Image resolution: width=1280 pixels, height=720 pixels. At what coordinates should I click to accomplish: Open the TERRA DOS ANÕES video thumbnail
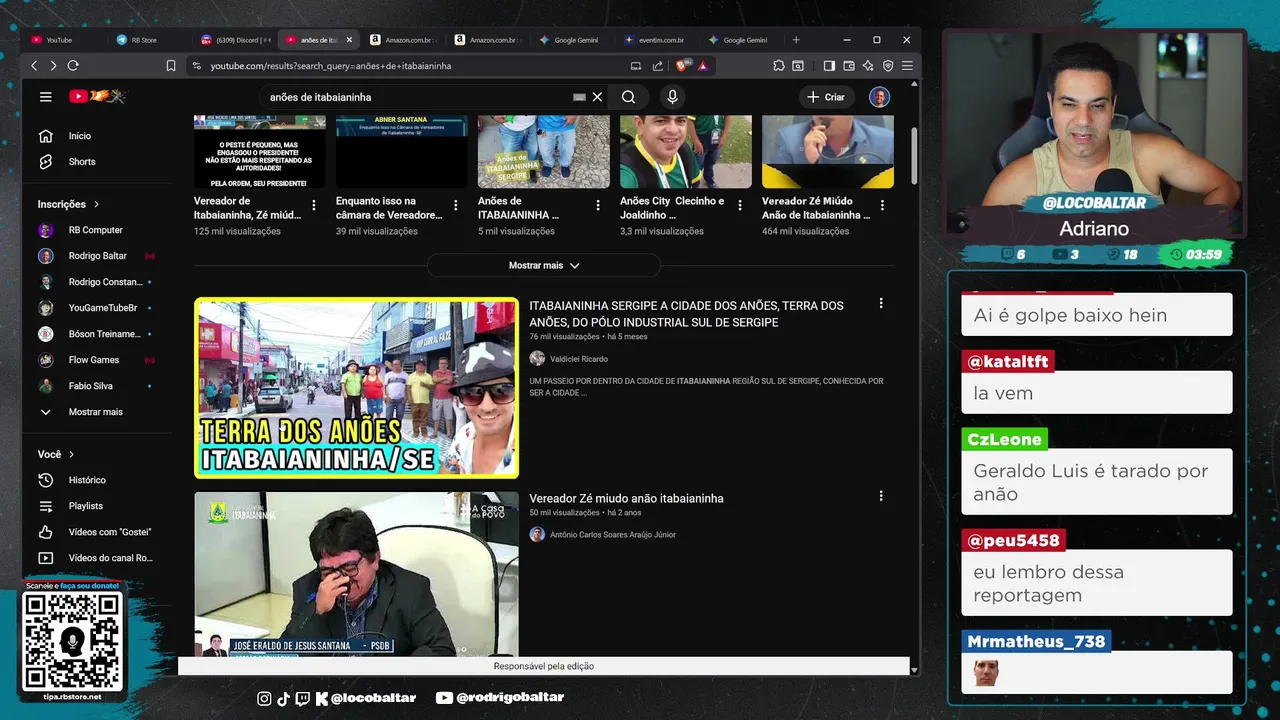click(356, 388)
